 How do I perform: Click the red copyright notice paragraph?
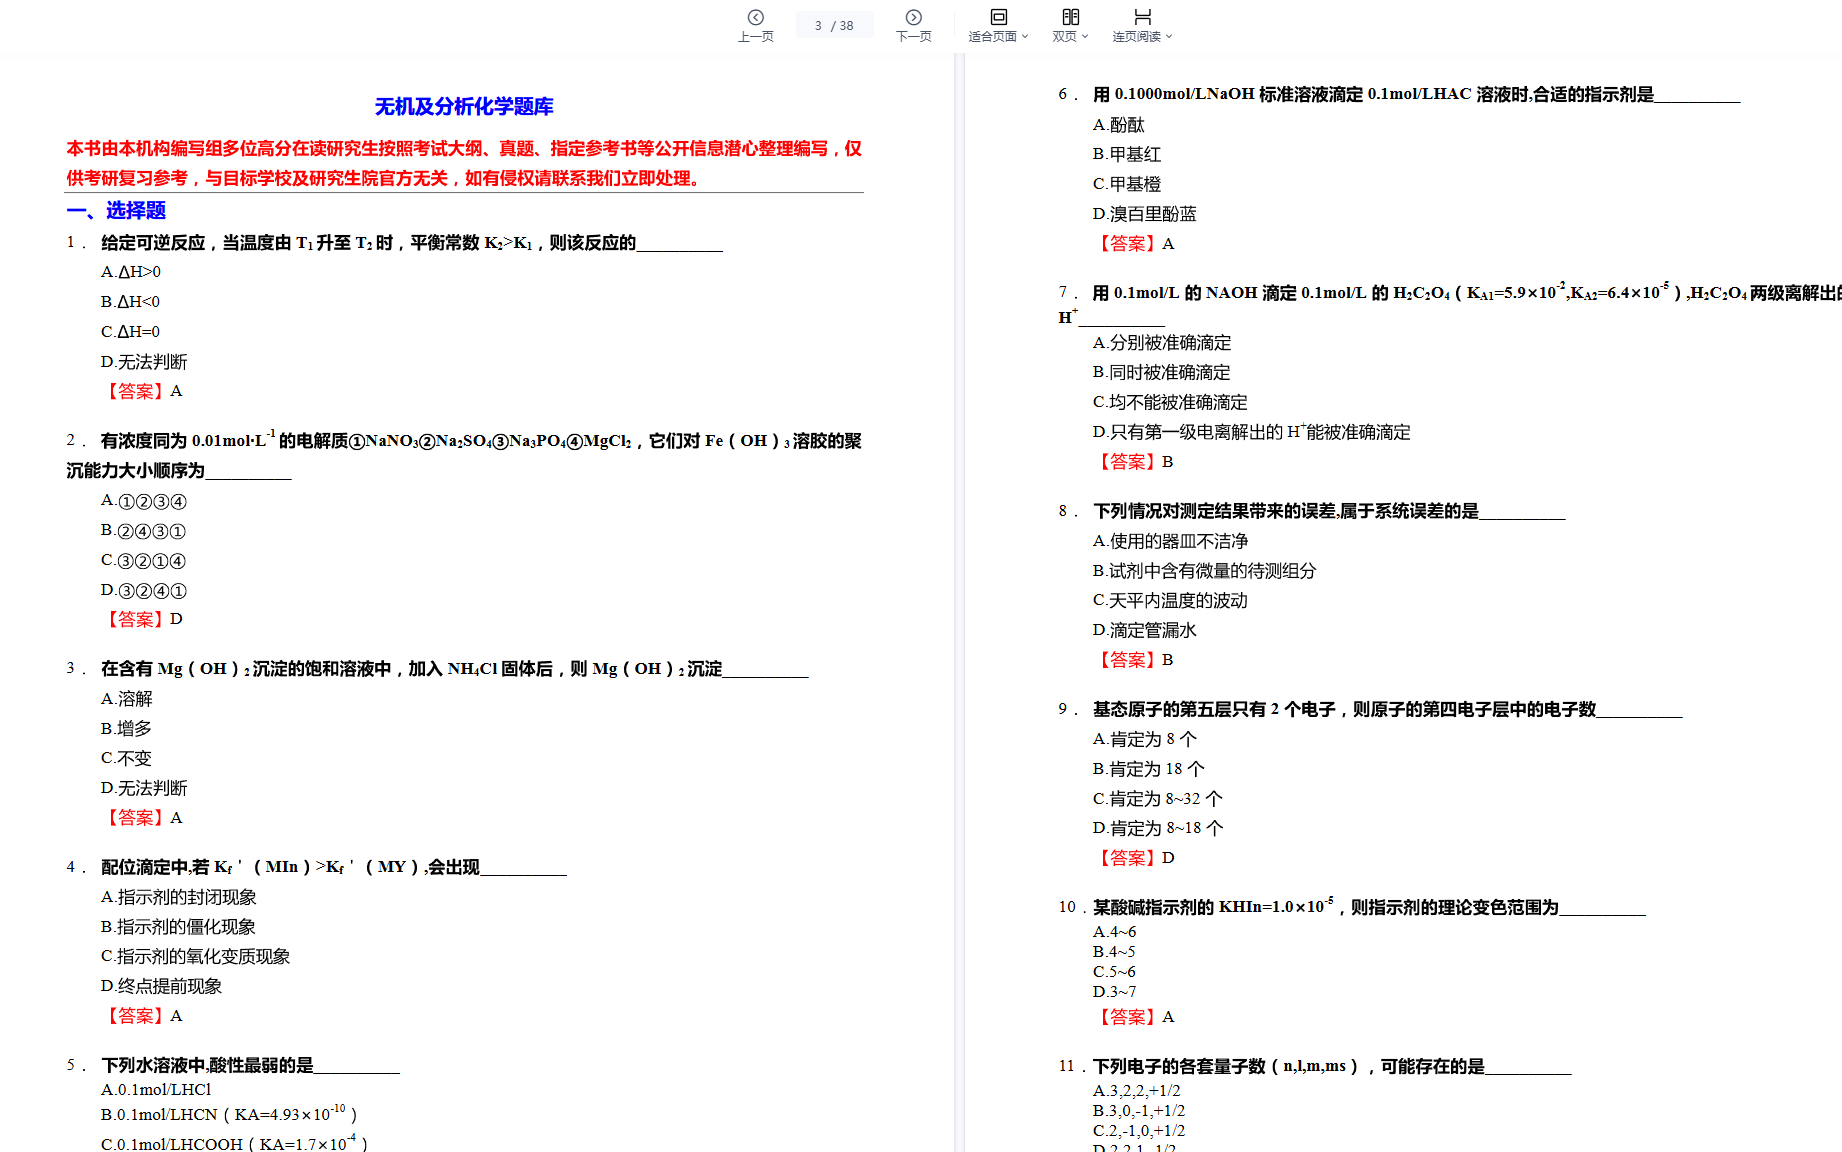(464, 163)
